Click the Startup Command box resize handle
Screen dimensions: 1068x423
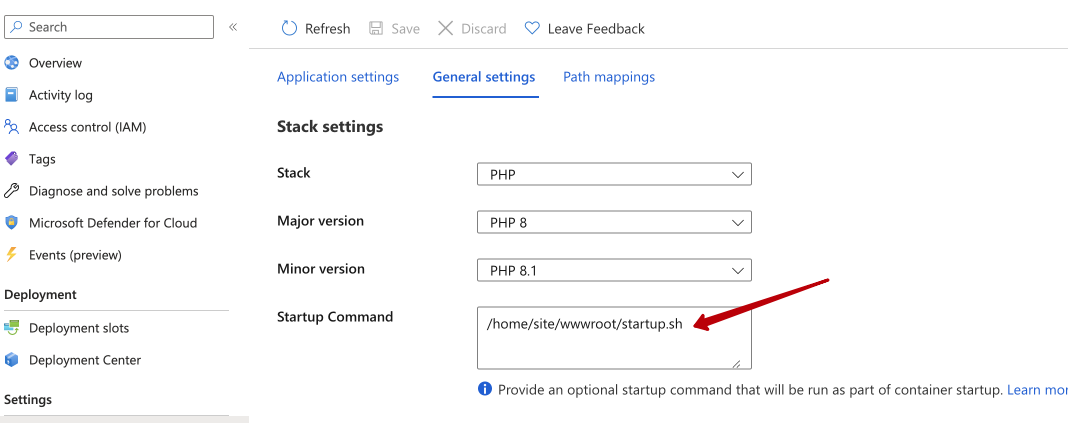pos(736,364)
